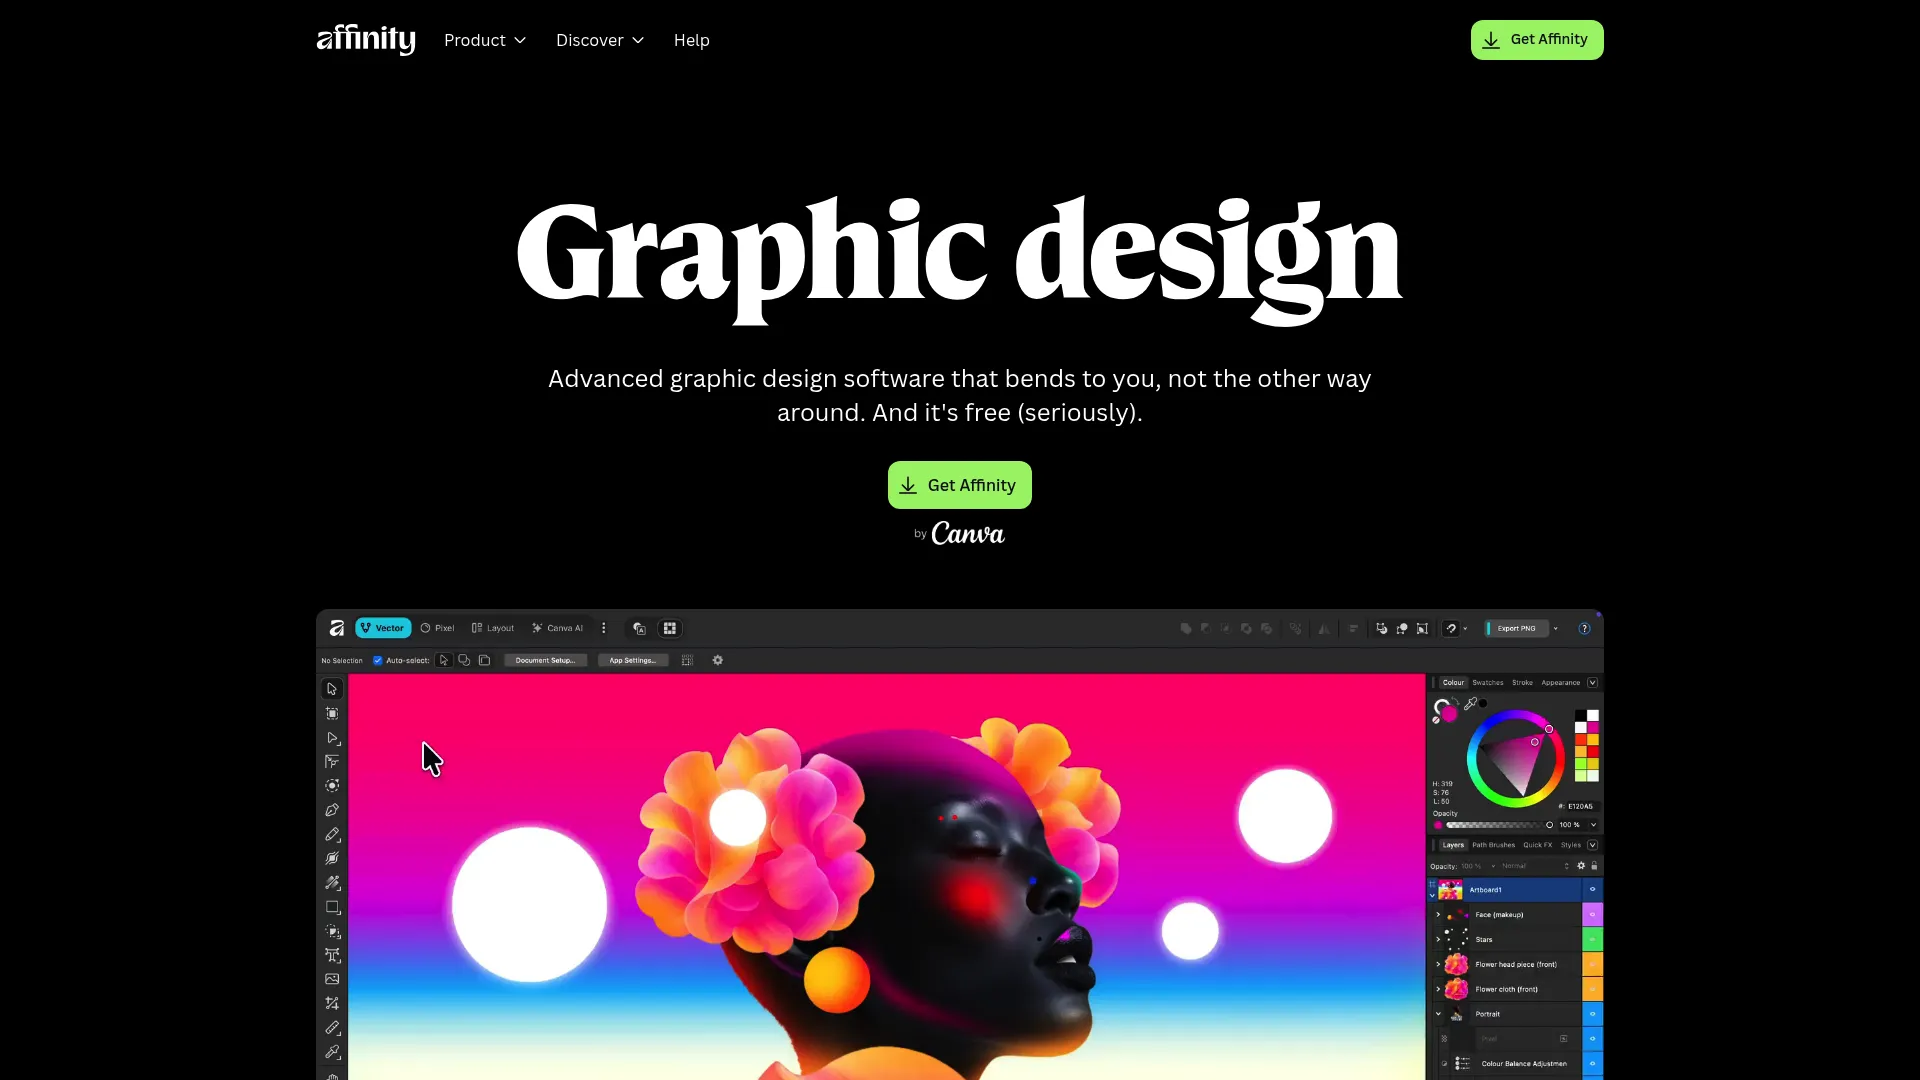Viewport: 1920px width, 1080px height.
Task: Click the Canva logo under the hero button
Action: (x=968, y=534)
